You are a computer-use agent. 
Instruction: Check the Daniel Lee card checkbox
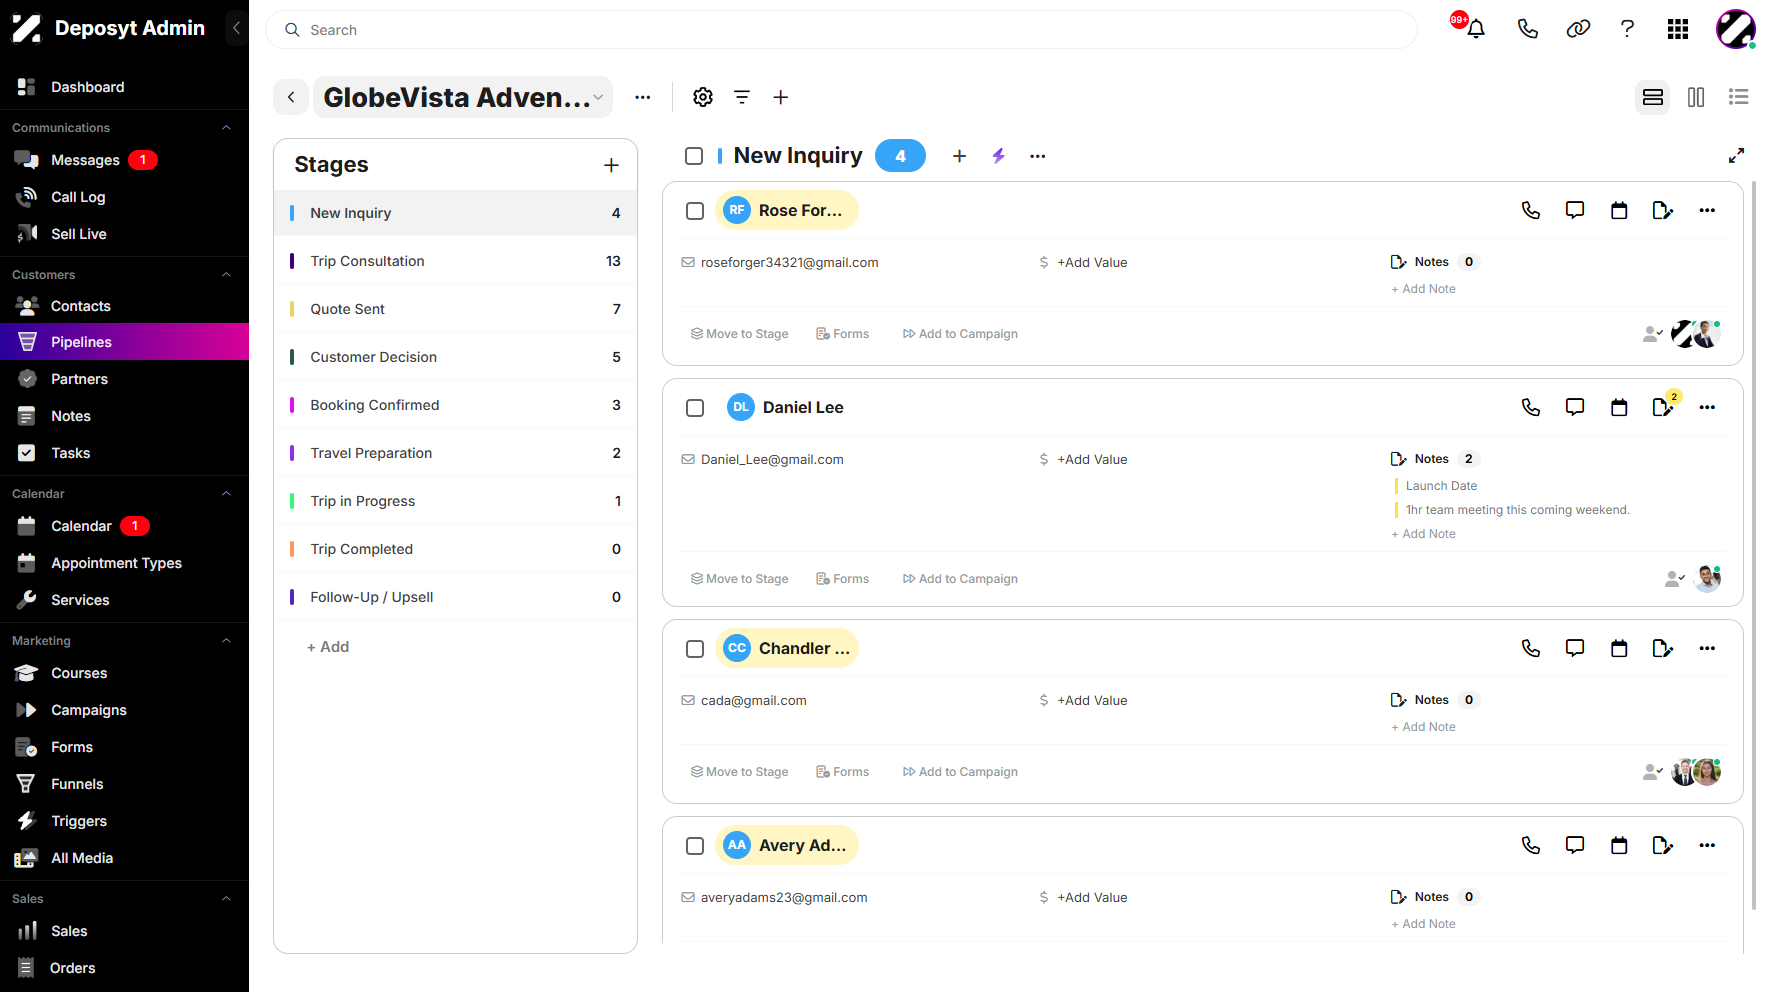pos(695,408)
